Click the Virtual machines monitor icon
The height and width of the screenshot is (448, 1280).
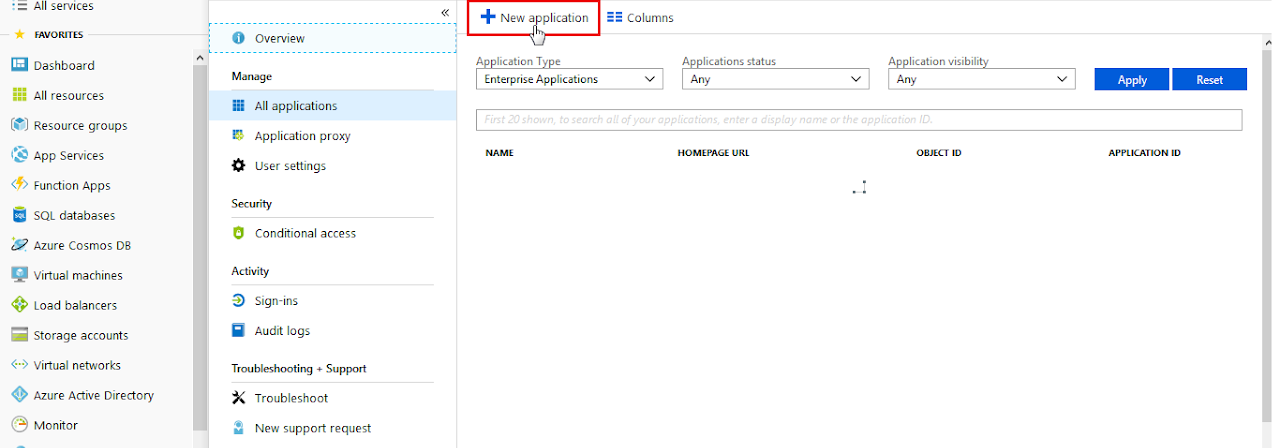(x=18, y=275)
